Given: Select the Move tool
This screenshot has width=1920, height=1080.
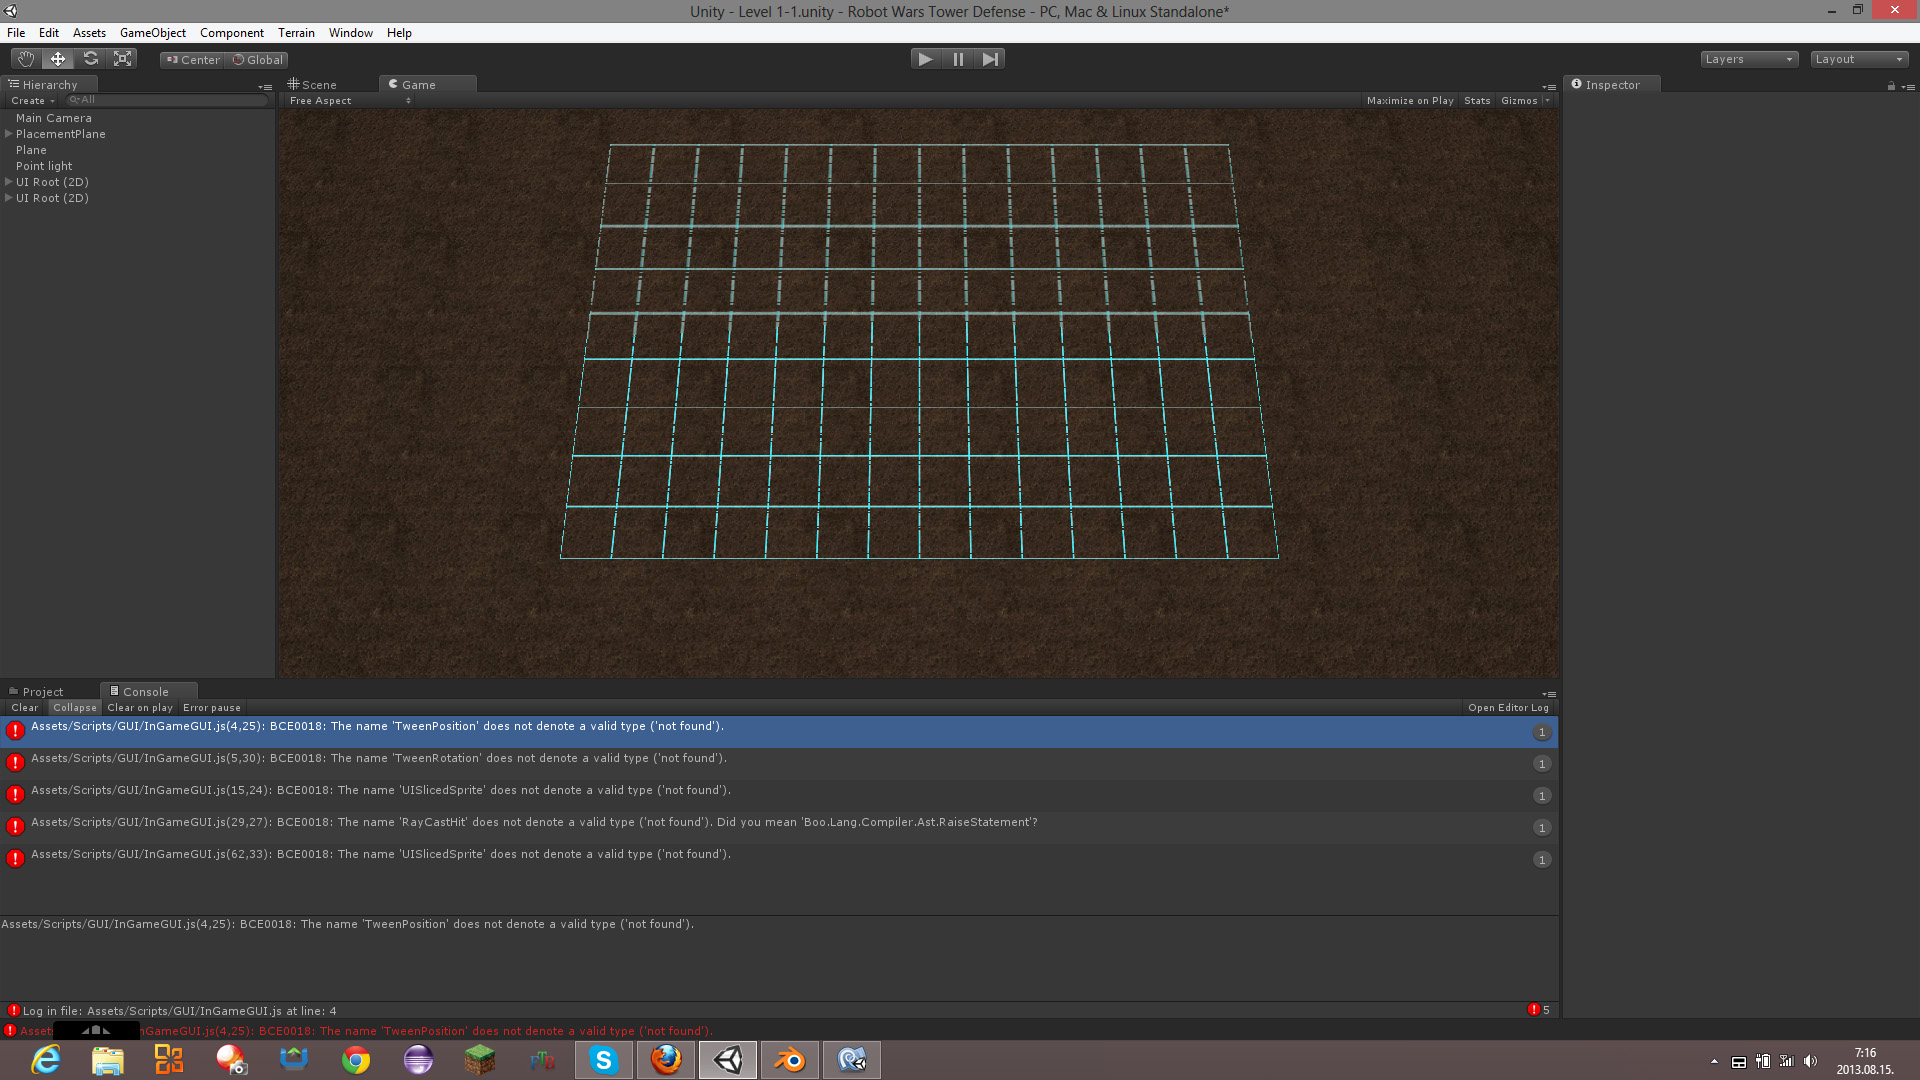Looking at the screenshot, I should [x=58, y=59].
